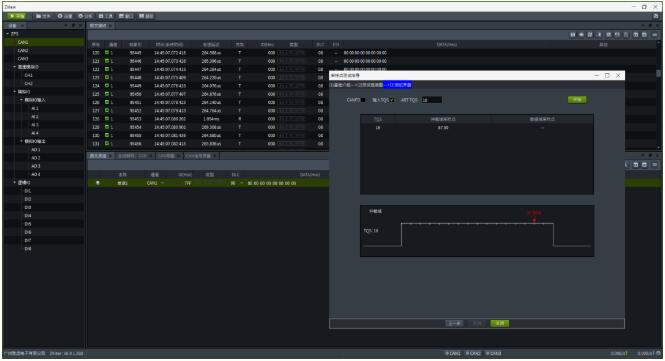Image resolution: width=665 pixels, height=361 pixels.
Task: Click the green button beside ABT TQS field
Action: point(577,100)
